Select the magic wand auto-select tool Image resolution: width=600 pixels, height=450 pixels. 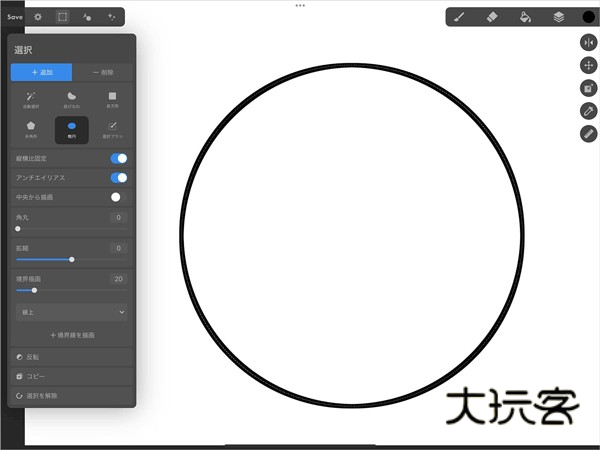pos(30,98)
